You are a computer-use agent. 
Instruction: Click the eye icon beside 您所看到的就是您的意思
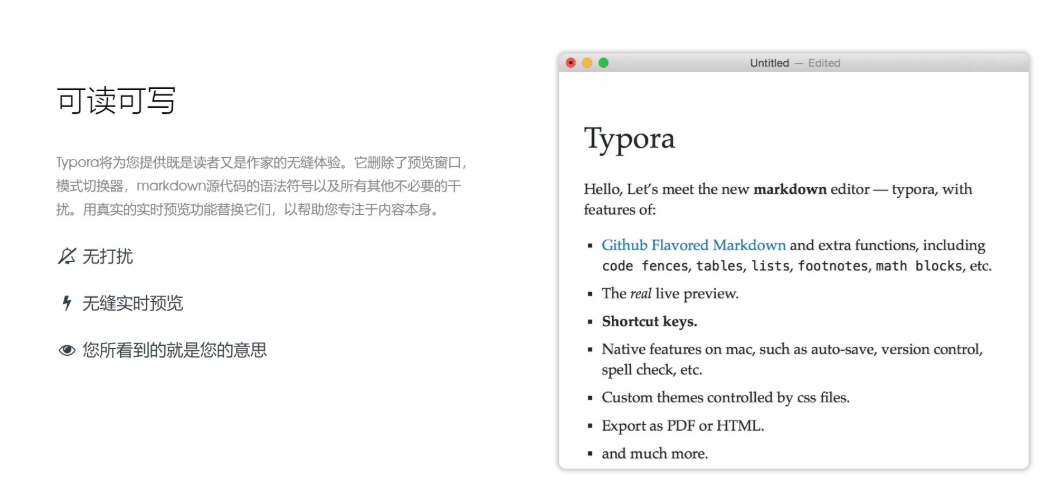67,351
